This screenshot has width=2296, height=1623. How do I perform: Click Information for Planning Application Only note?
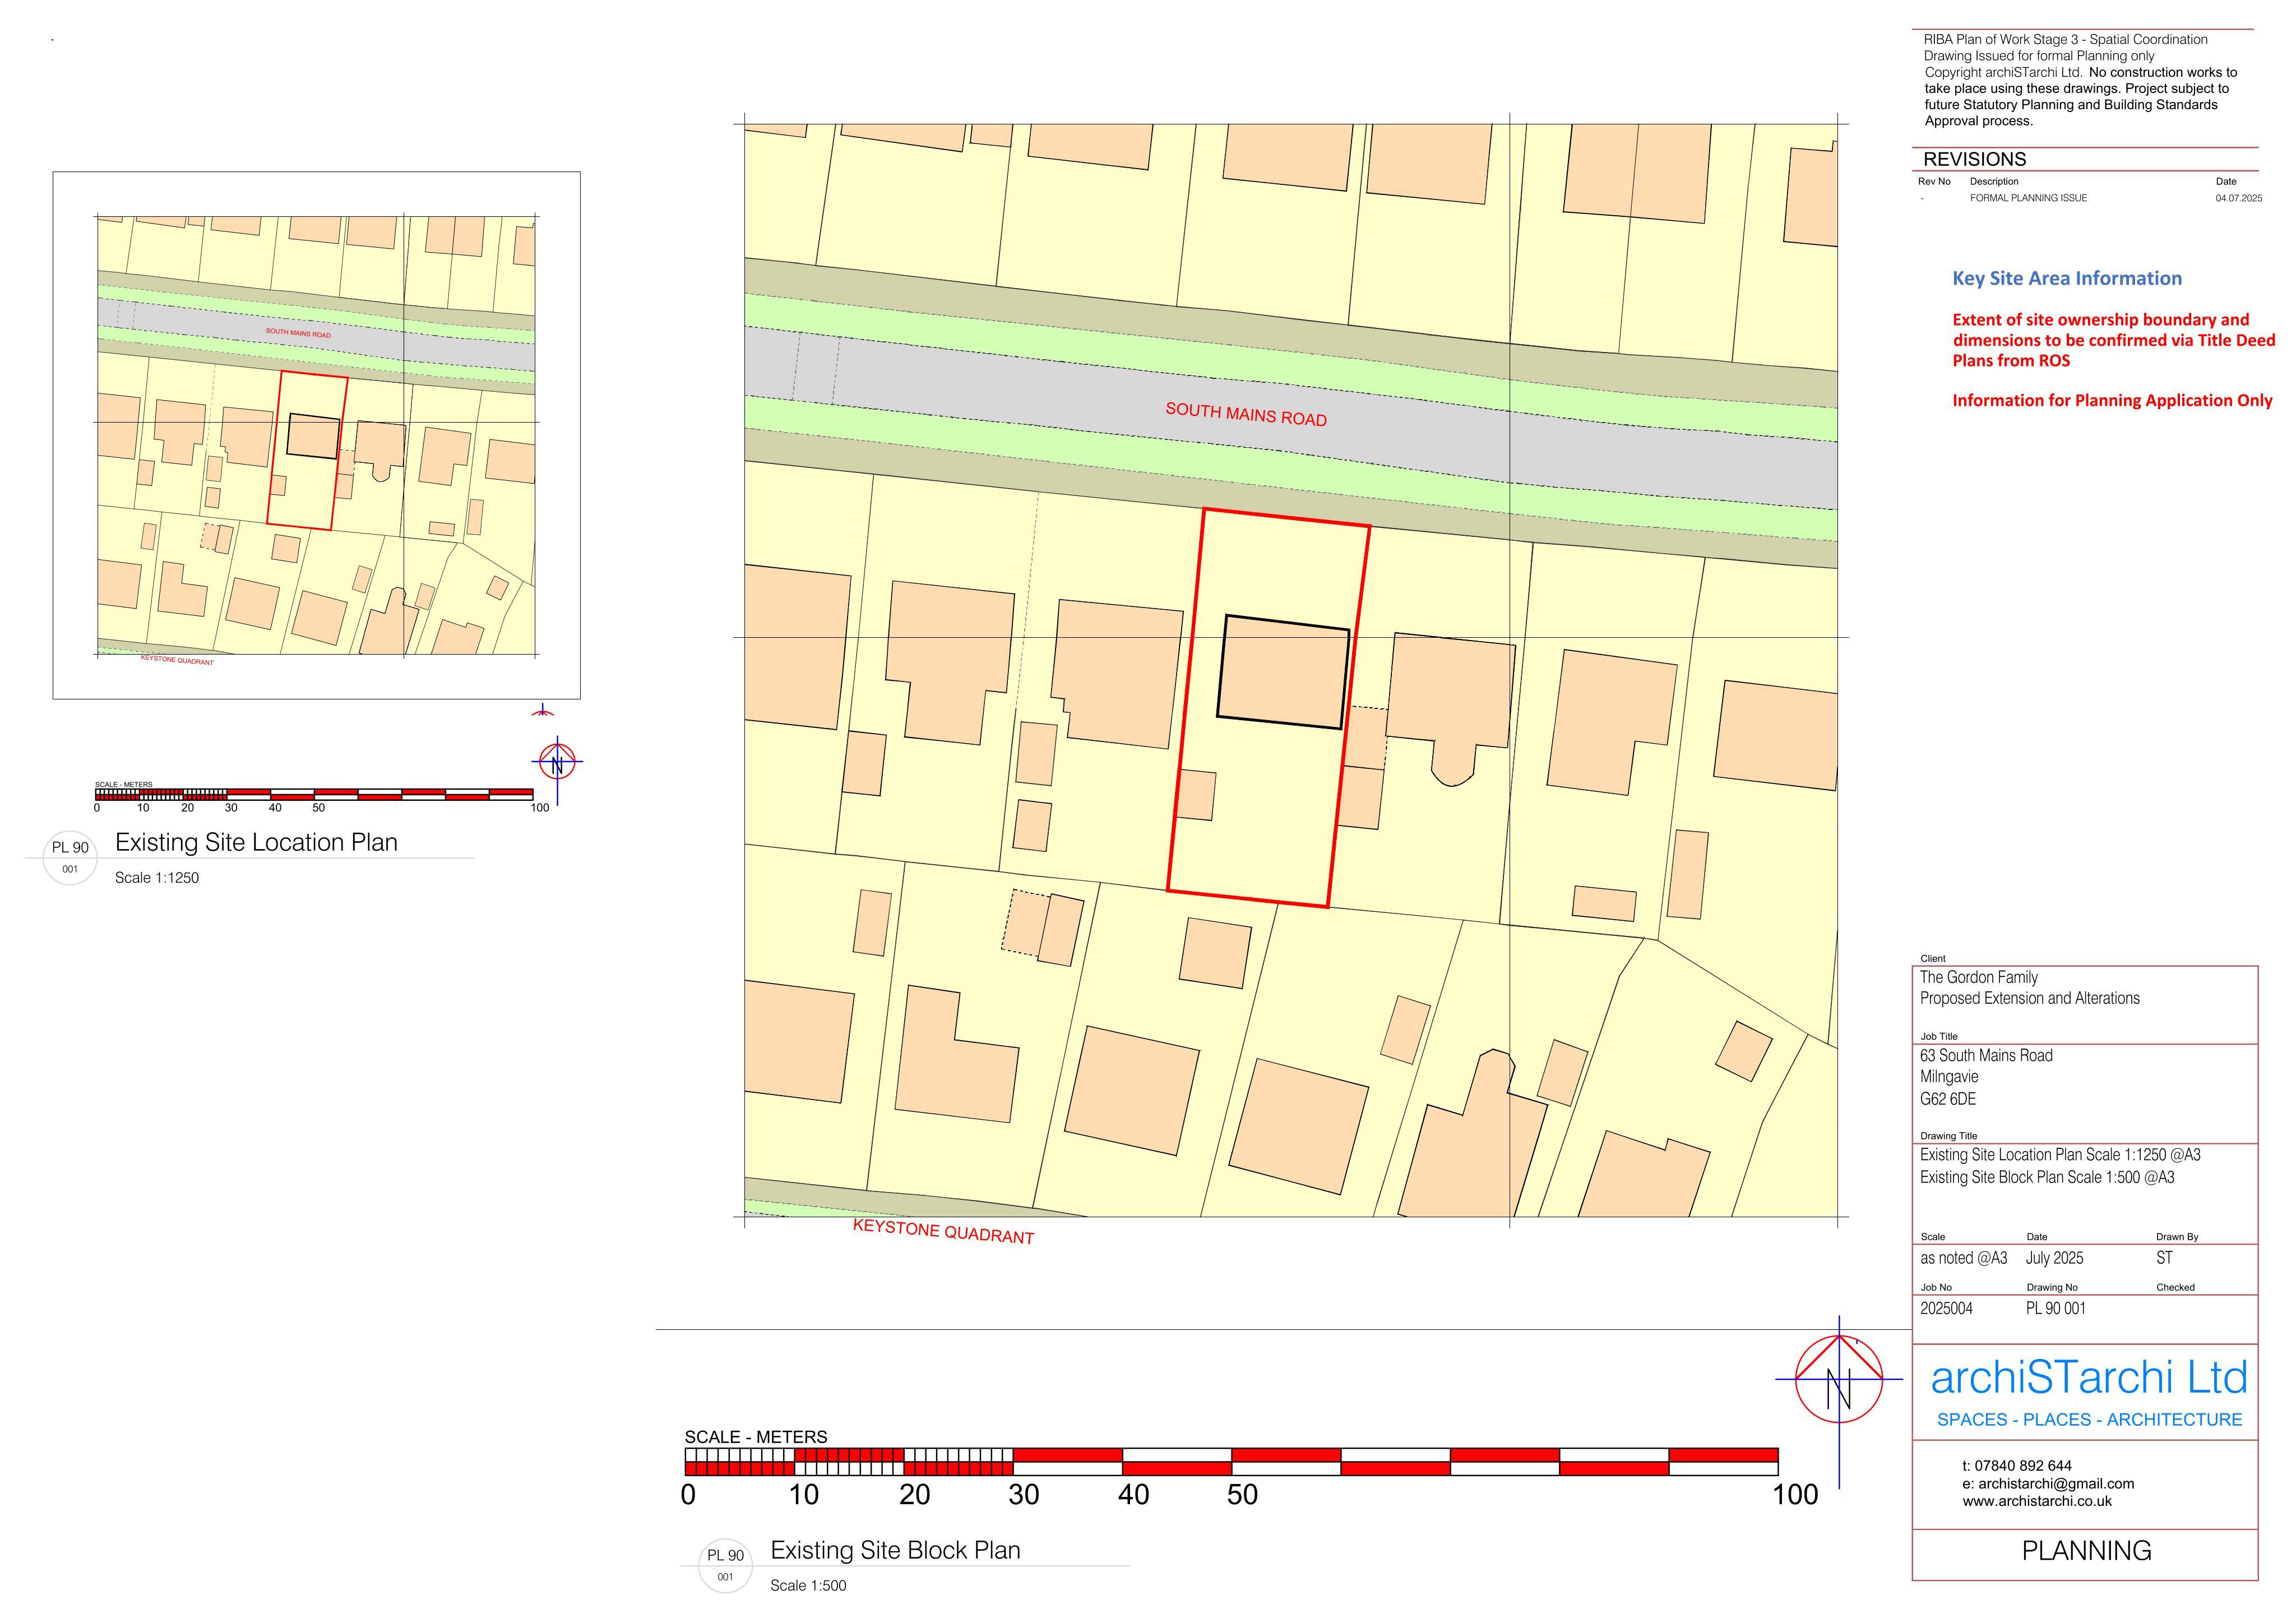point(2112,401)
